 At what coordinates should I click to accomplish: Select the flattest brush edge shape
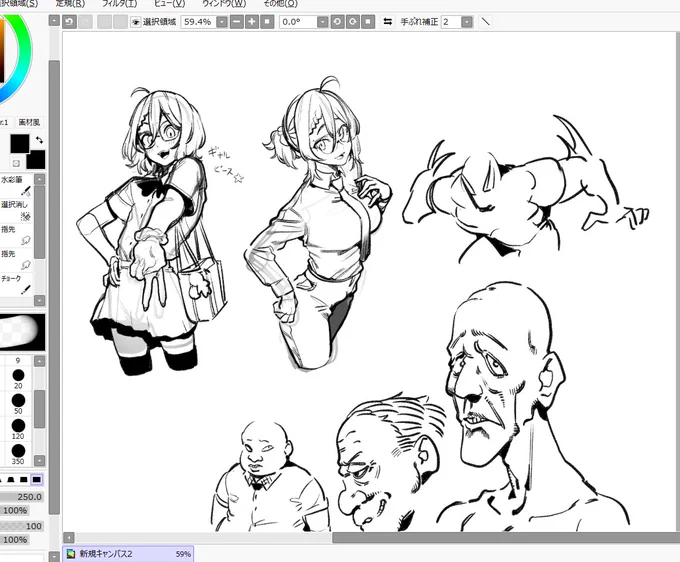[x=37, y=480]
